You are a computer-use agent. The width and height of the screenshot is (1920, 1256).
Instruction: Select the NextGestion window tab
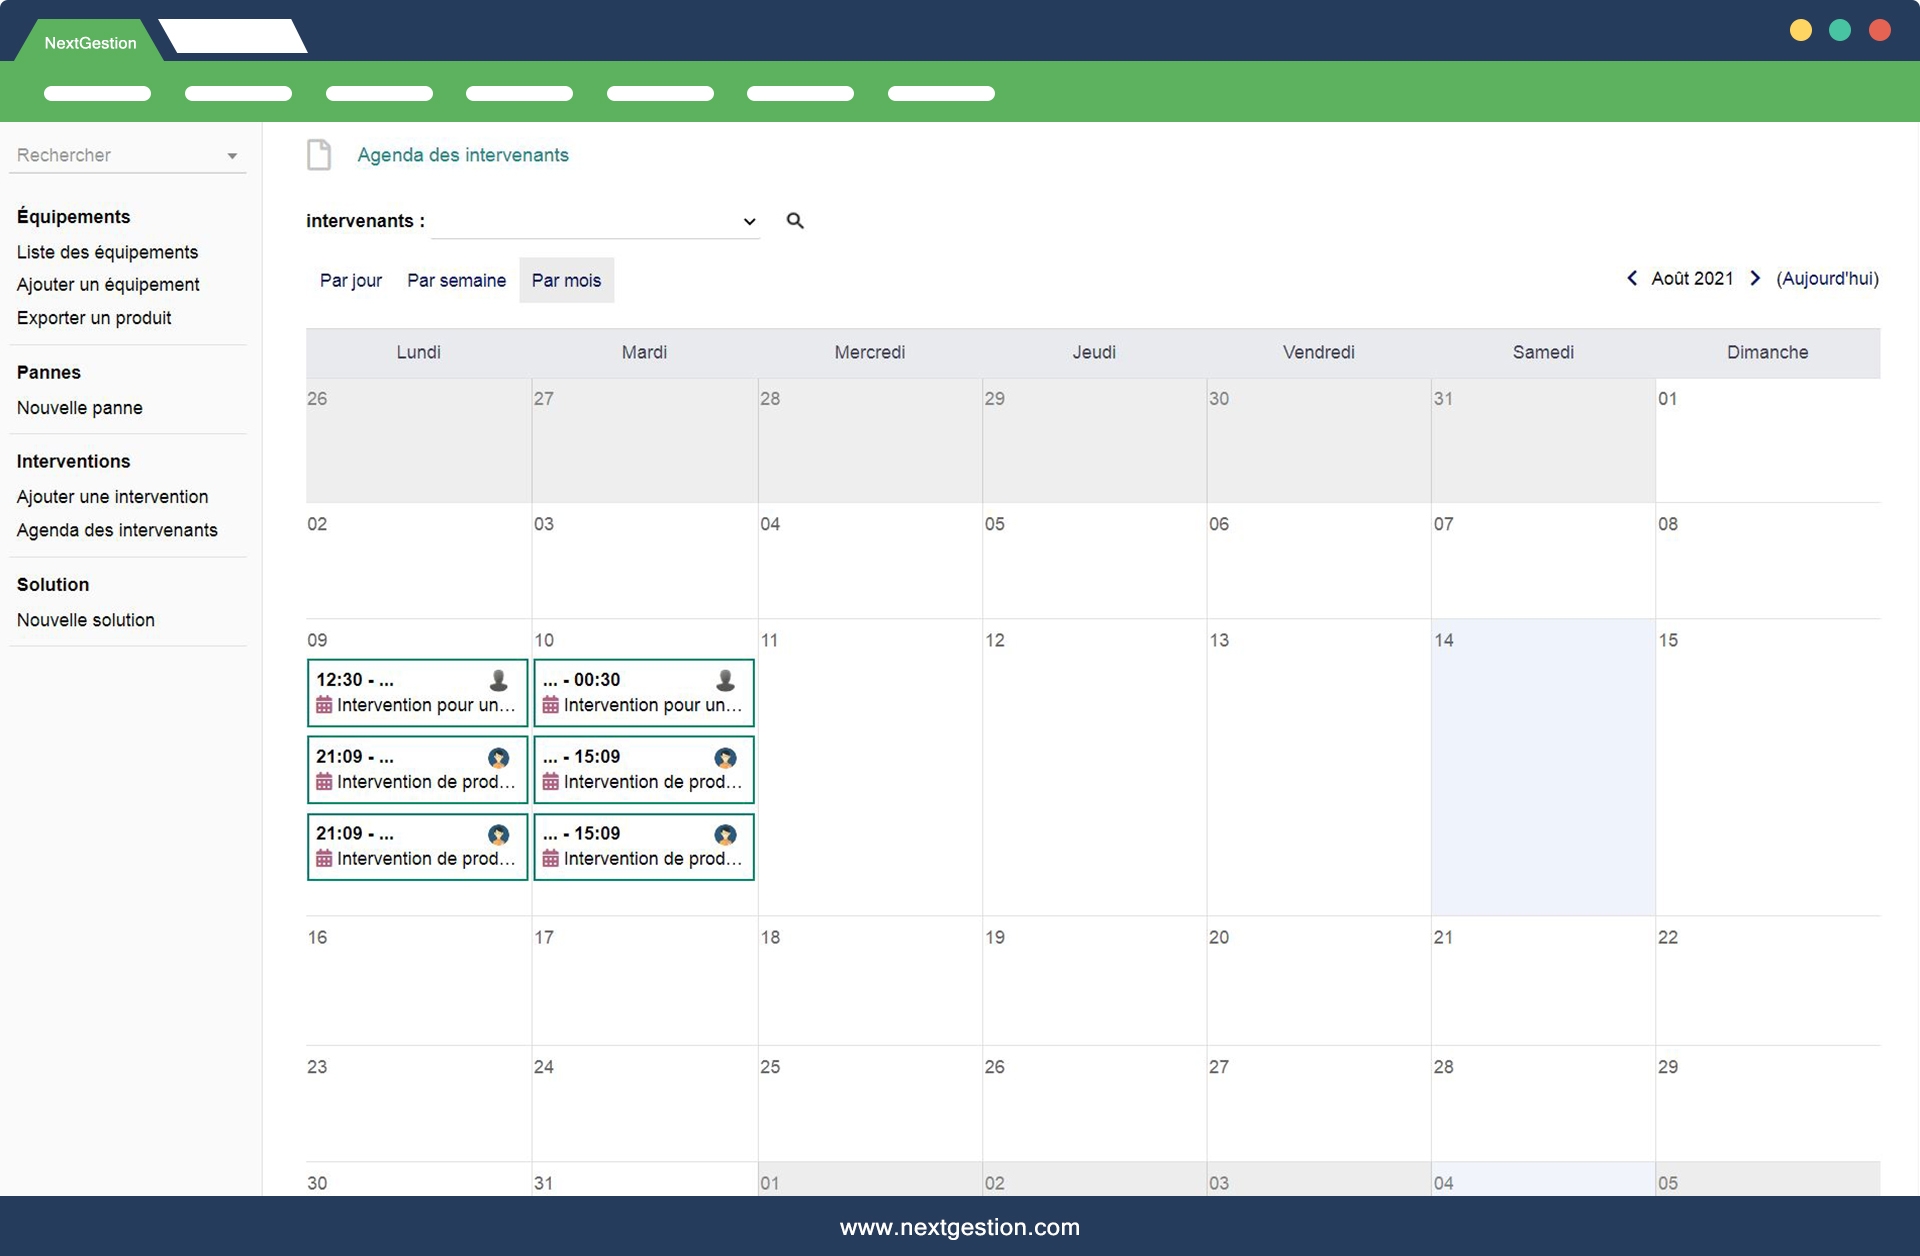point(90,43)
